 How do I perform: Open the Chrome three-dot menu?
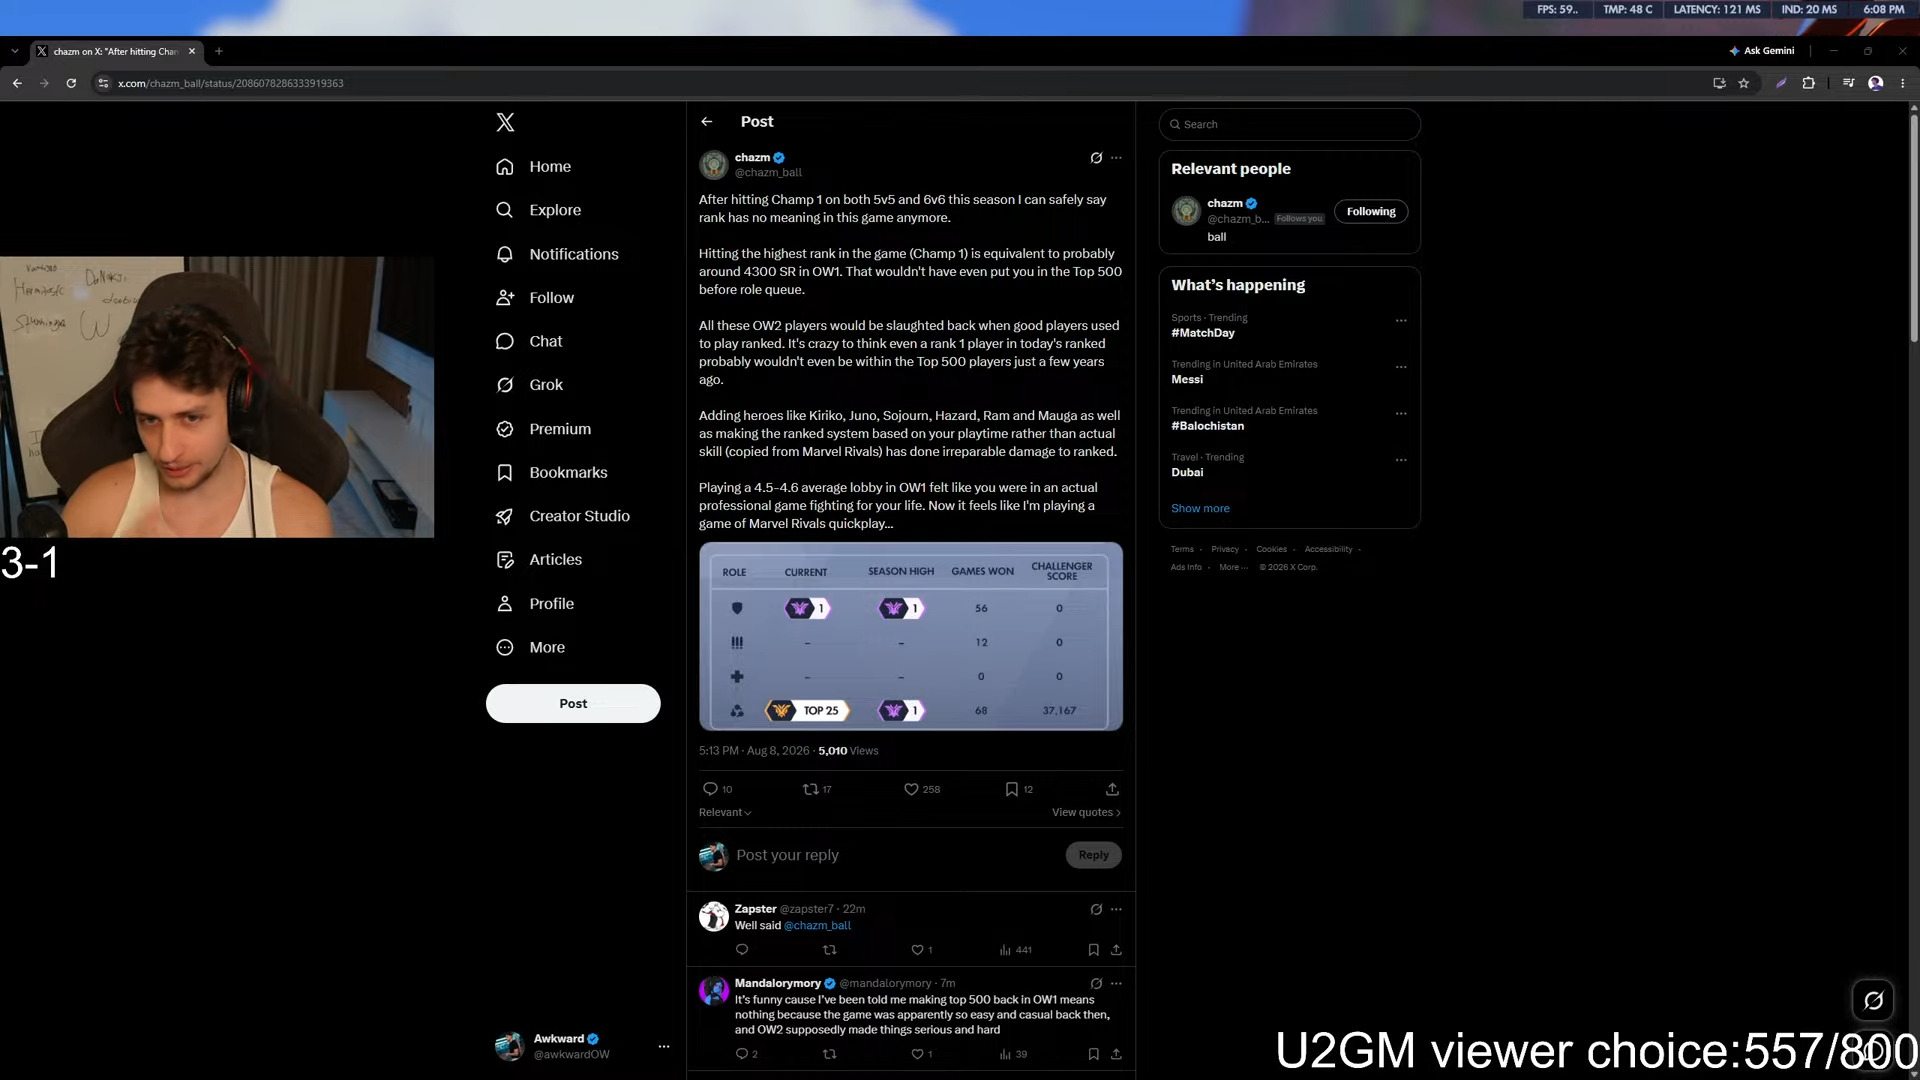[1902, 84]
